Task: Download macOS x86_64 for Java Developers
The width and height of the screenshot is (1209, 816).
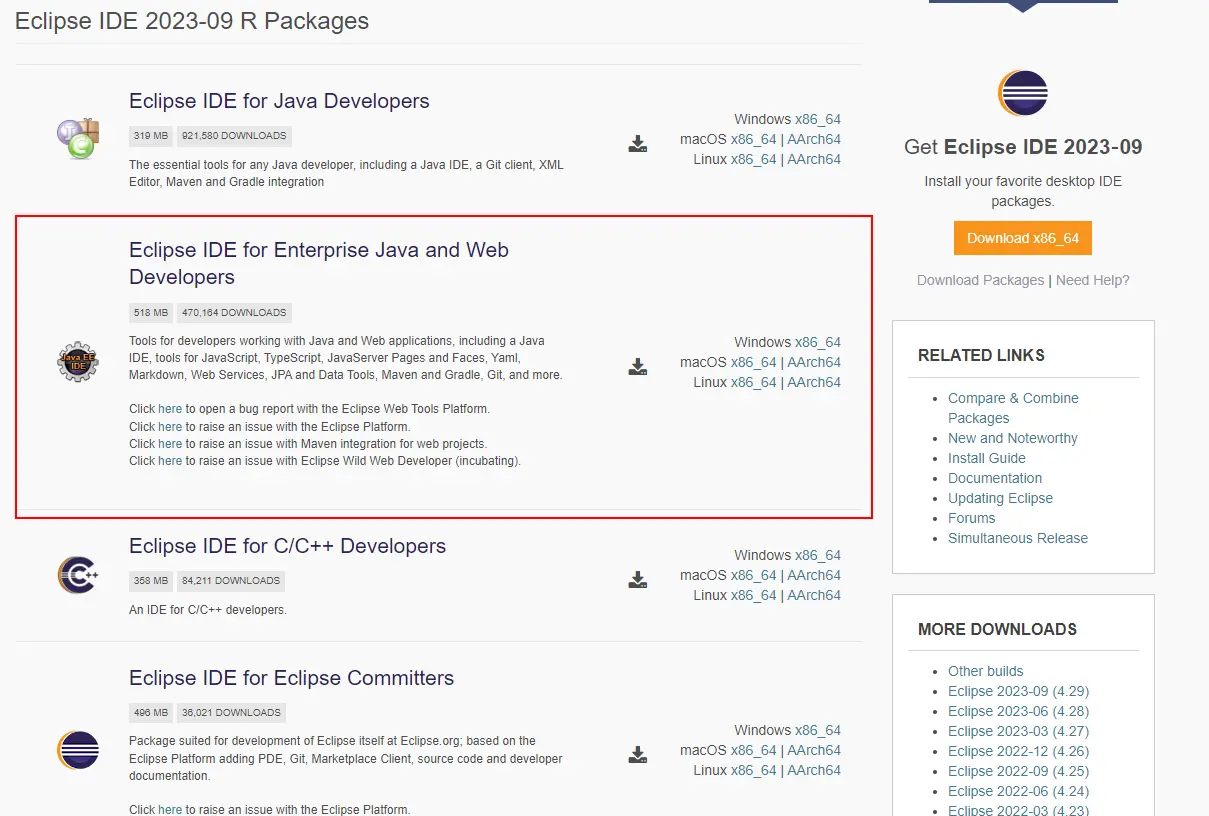Action: [754, 139]
